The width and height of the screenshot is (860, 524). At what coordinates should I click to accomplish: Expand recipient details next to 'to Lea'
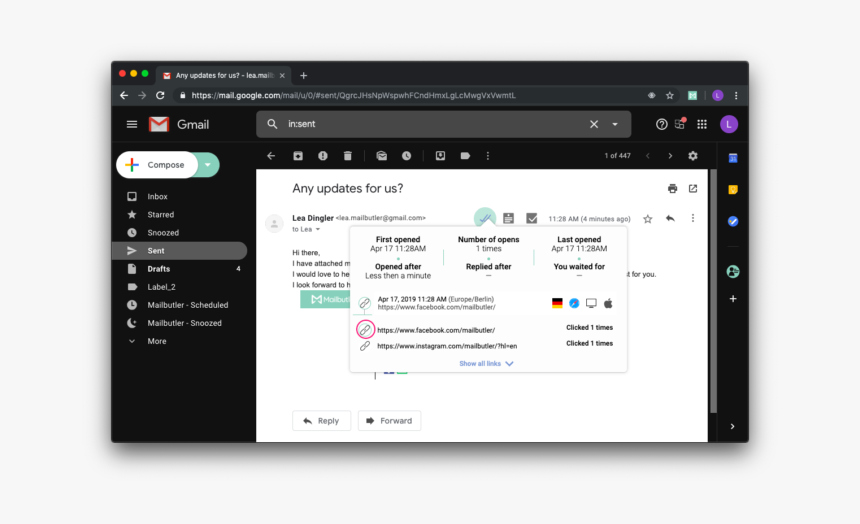tap(318, 229)
